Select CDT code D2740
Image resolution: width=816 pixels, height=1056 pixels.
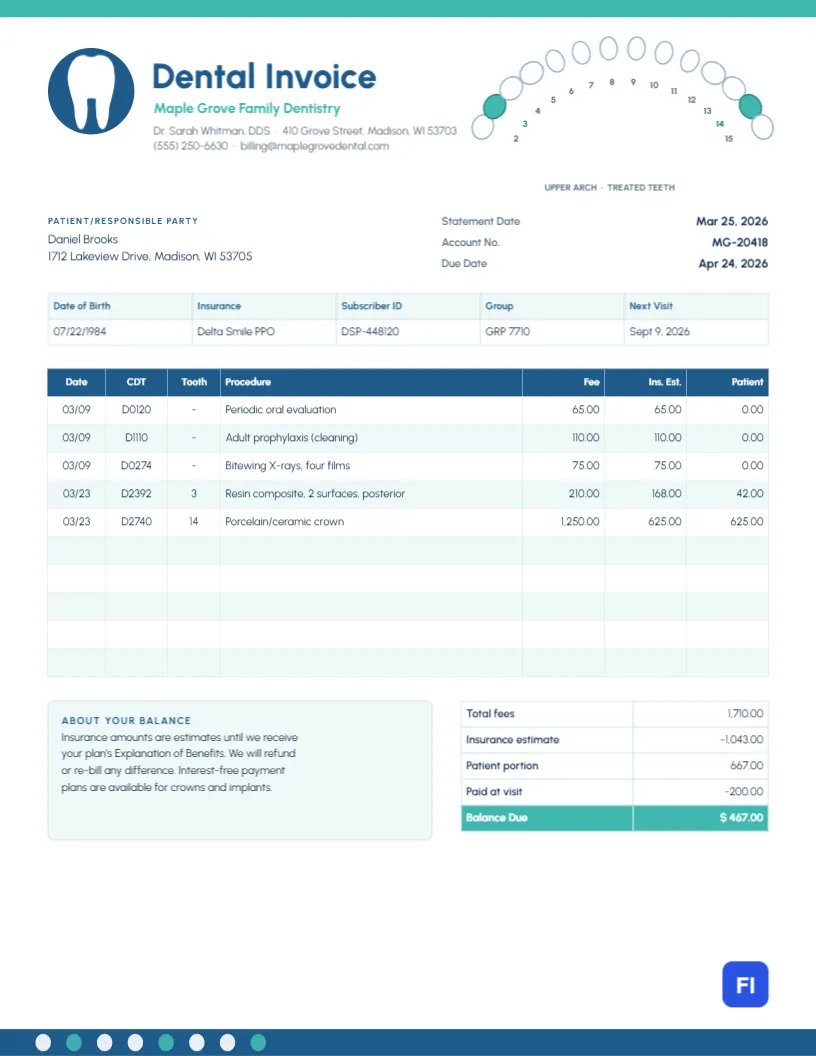coord(136,521)
